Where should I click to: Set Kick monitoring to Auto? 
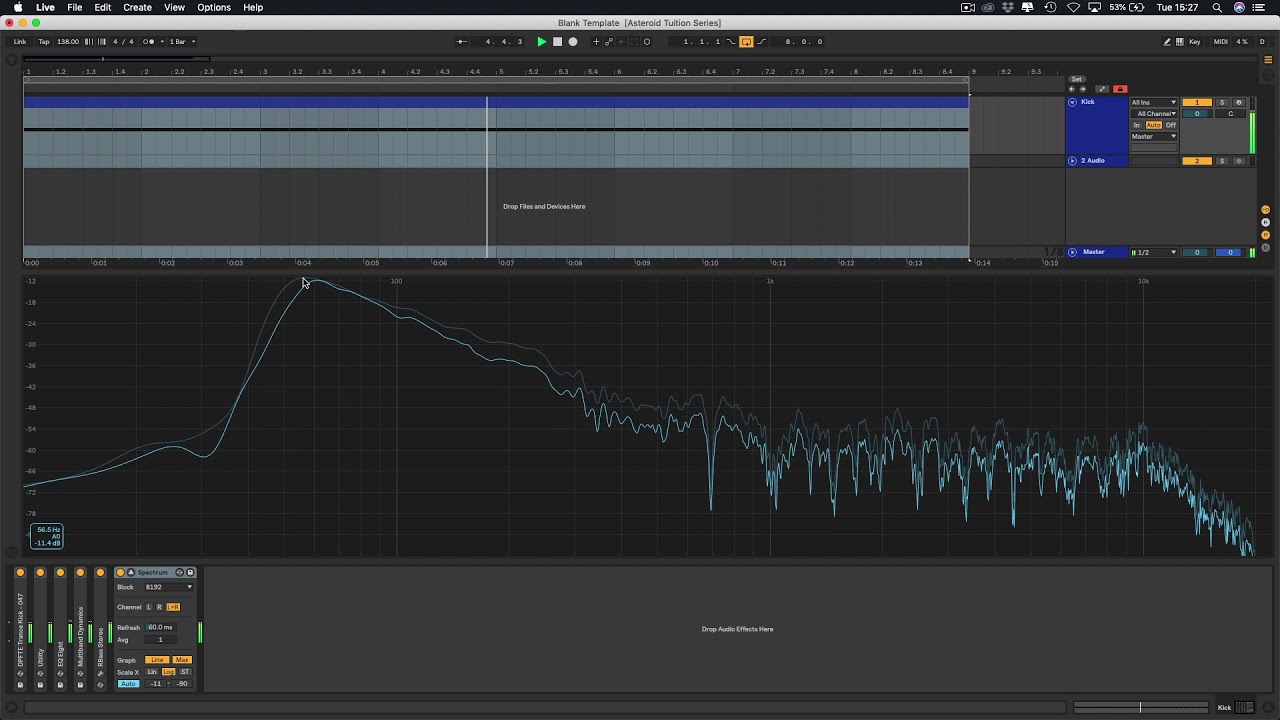[x=1154, y=125]
